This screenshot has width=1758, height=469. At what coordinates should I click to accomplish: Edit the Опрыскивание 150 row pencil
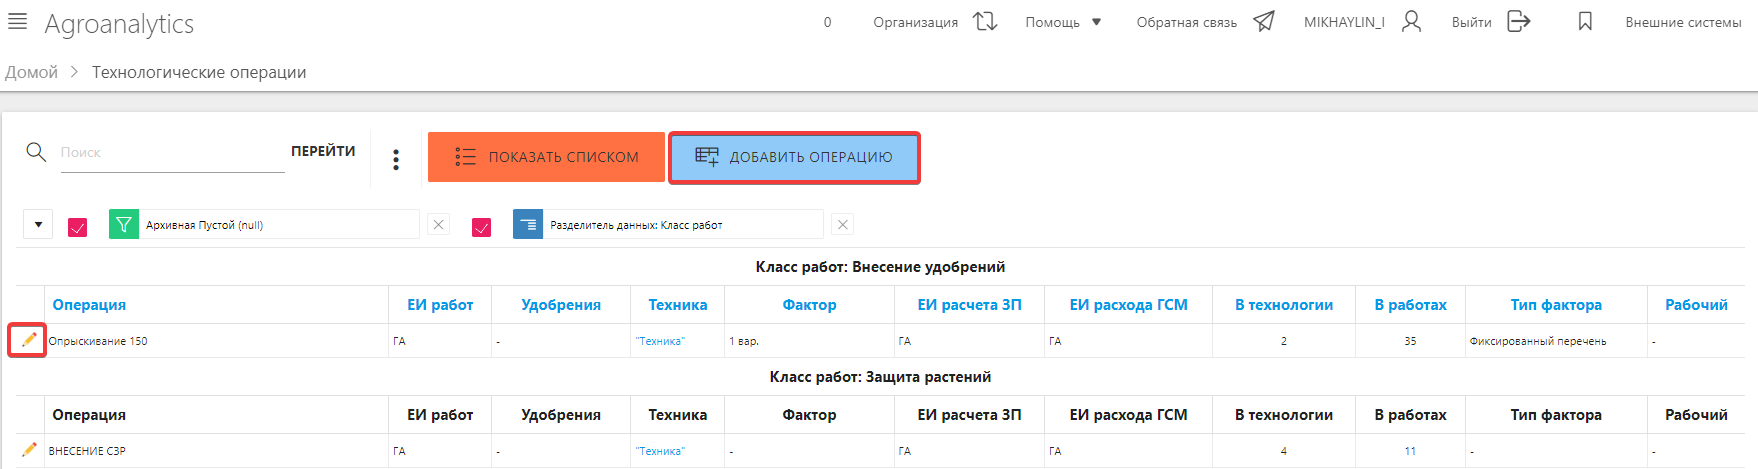click(29, 340)
